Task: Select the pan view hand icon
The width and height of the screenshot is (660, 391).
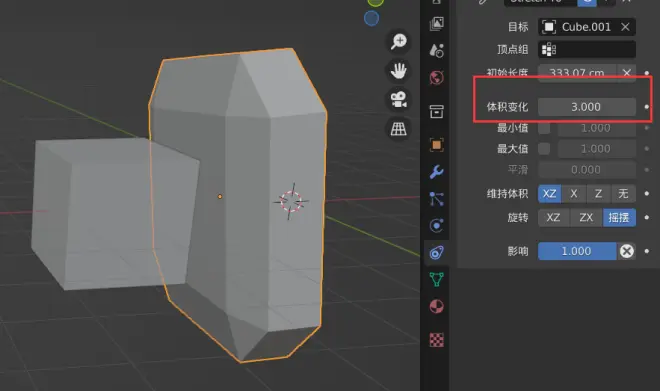Action: [398, 70]
